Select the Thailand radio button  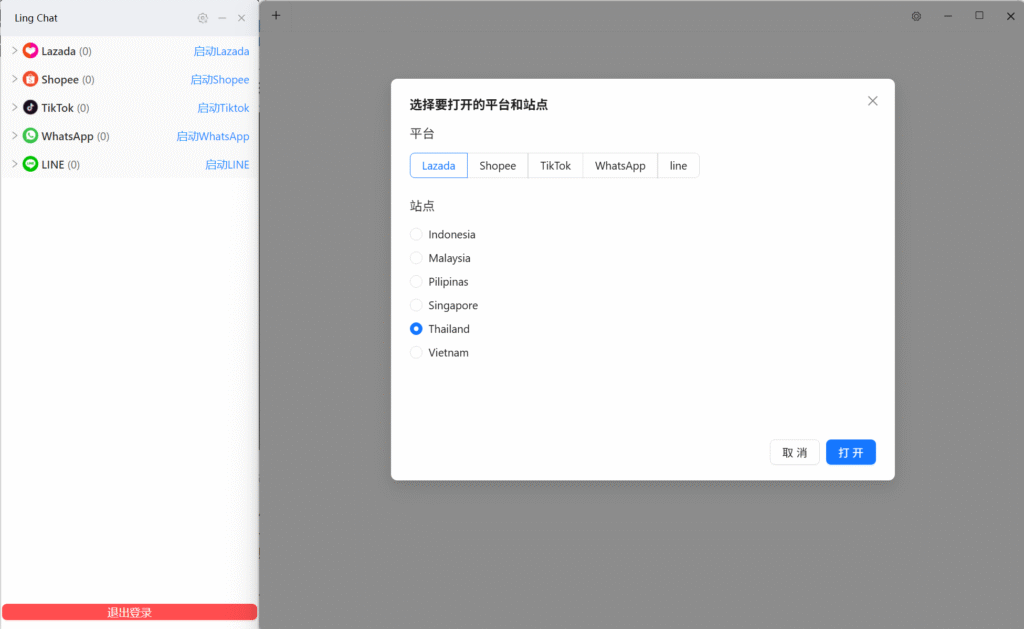416,329
